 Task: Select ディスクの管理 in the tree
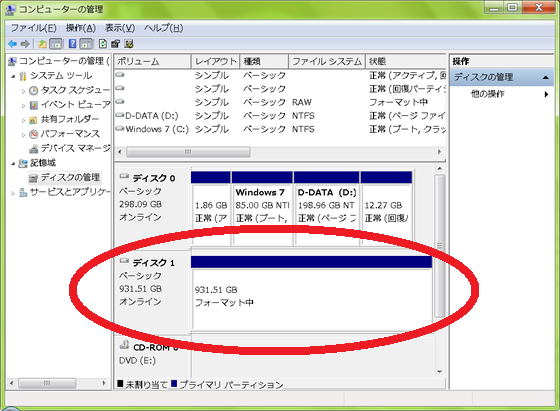(64, 177)
